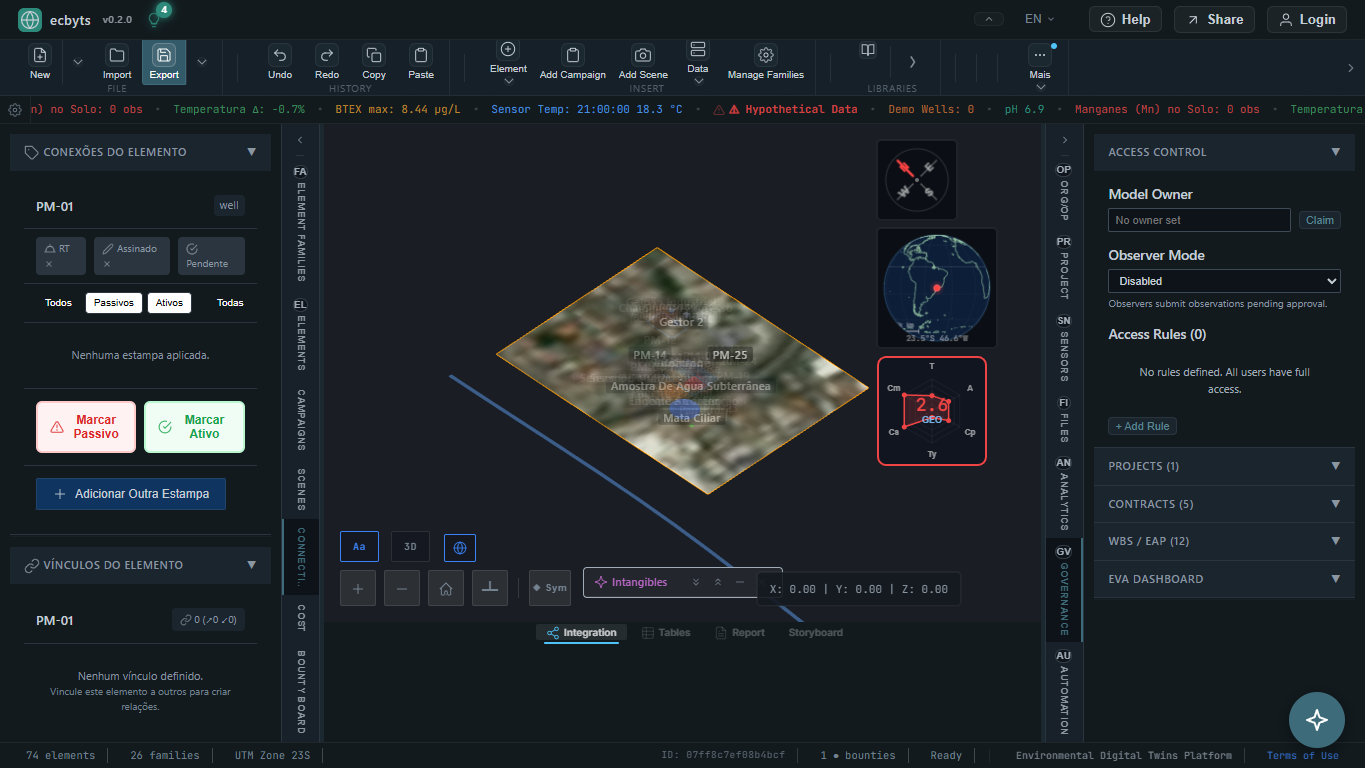Switch to the Report tab
Screen dimensions: 1365x768
(740, 633)
